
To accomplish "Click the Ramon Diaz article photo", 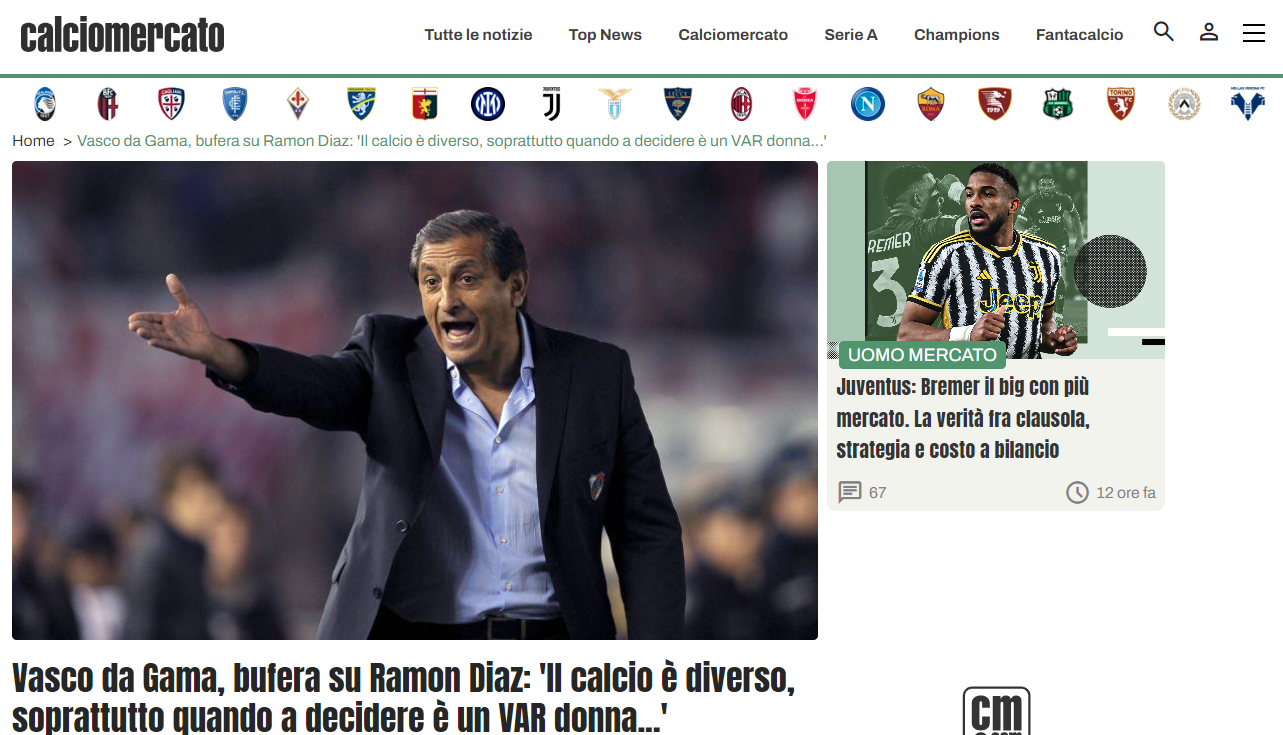I will [415, 400].
